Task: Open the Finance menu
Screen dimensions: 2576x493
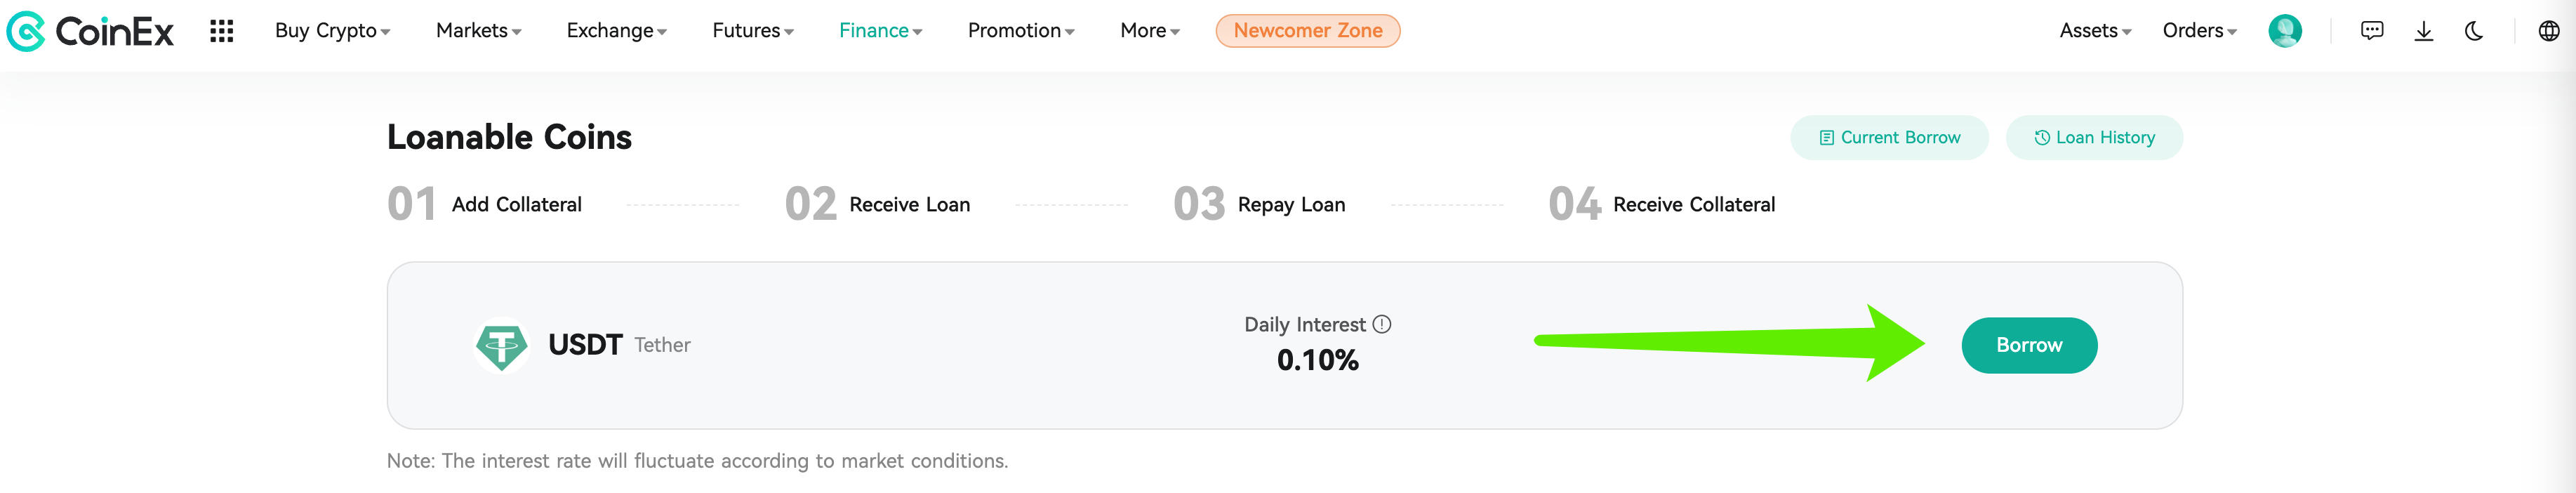Action: point(881,31)
